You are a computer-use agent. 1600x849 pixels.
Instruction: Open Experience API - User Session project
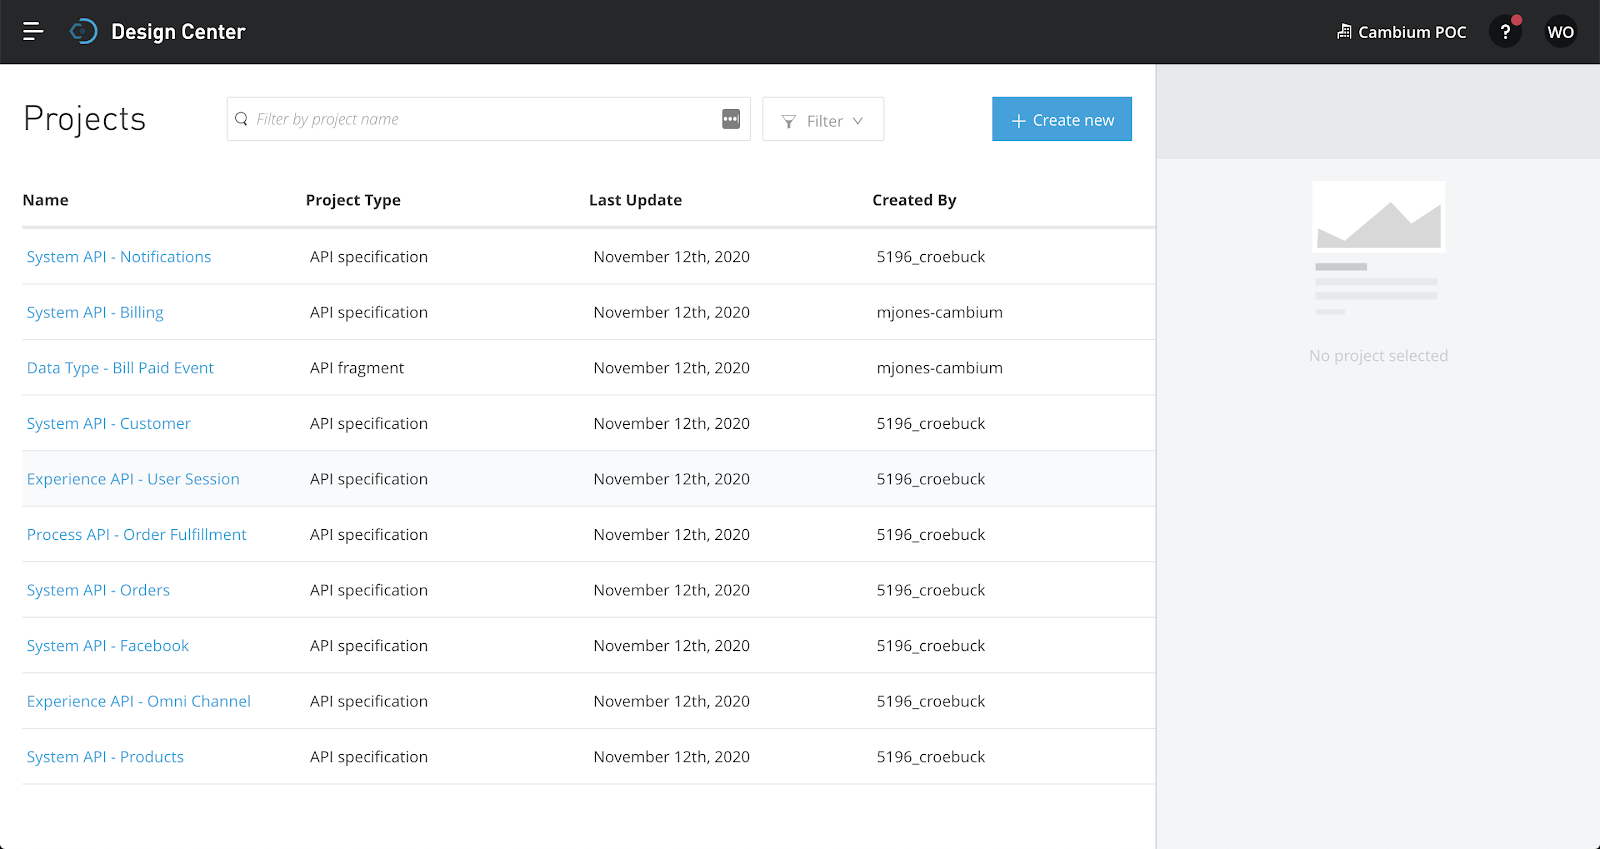click(133, 479)
